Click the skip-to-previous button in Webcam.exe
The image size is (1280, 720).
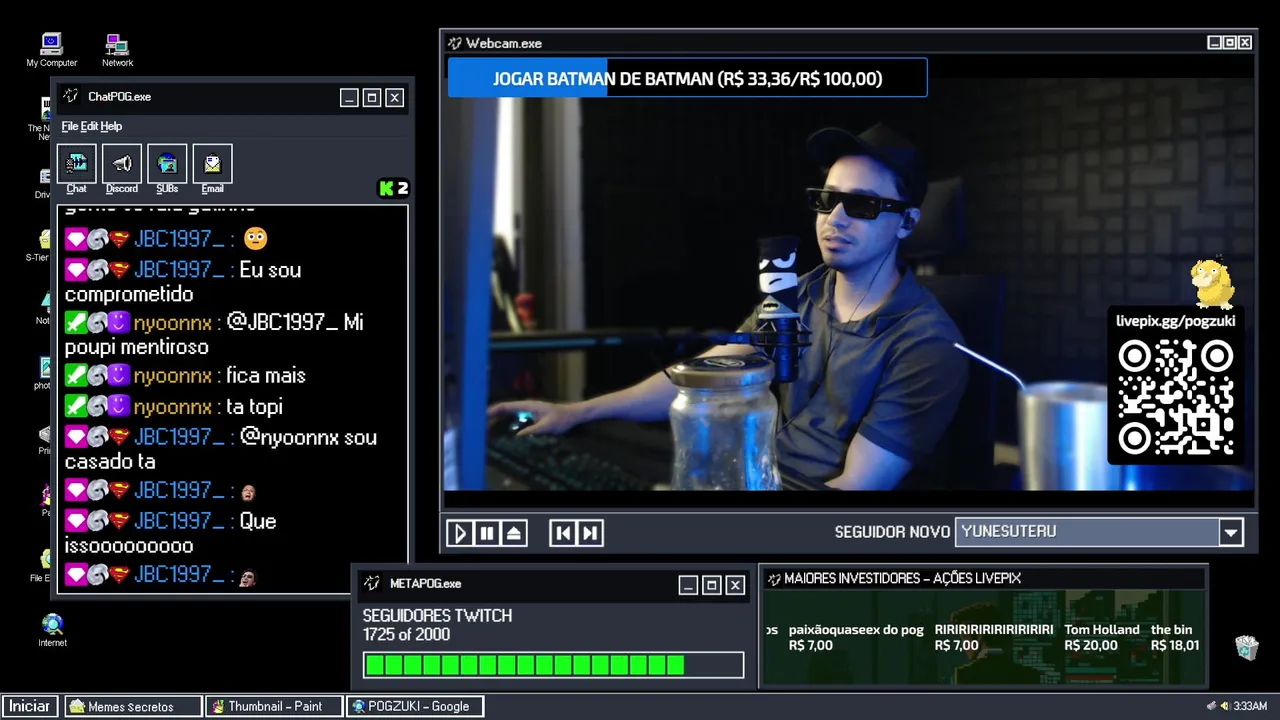pos(563,533)
